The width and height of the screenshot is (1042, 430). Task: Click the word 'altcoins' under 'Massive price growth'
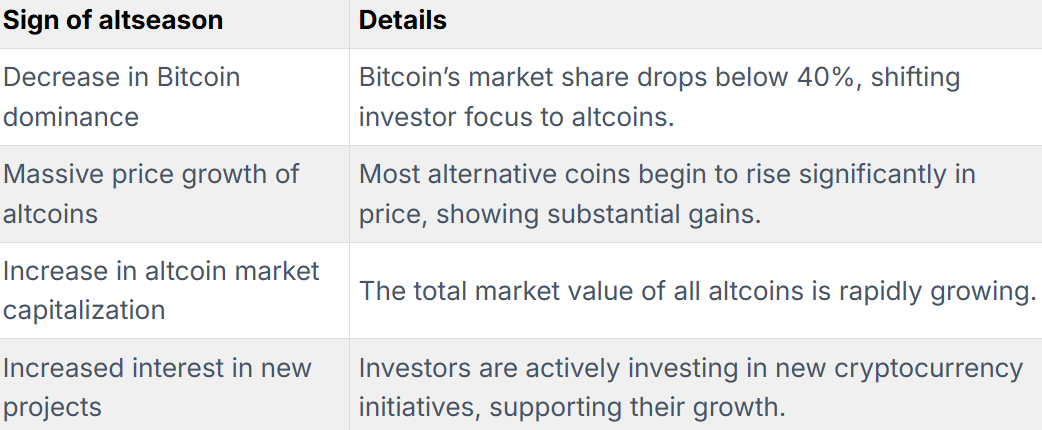pyautogui.click(x=51, y=214)
